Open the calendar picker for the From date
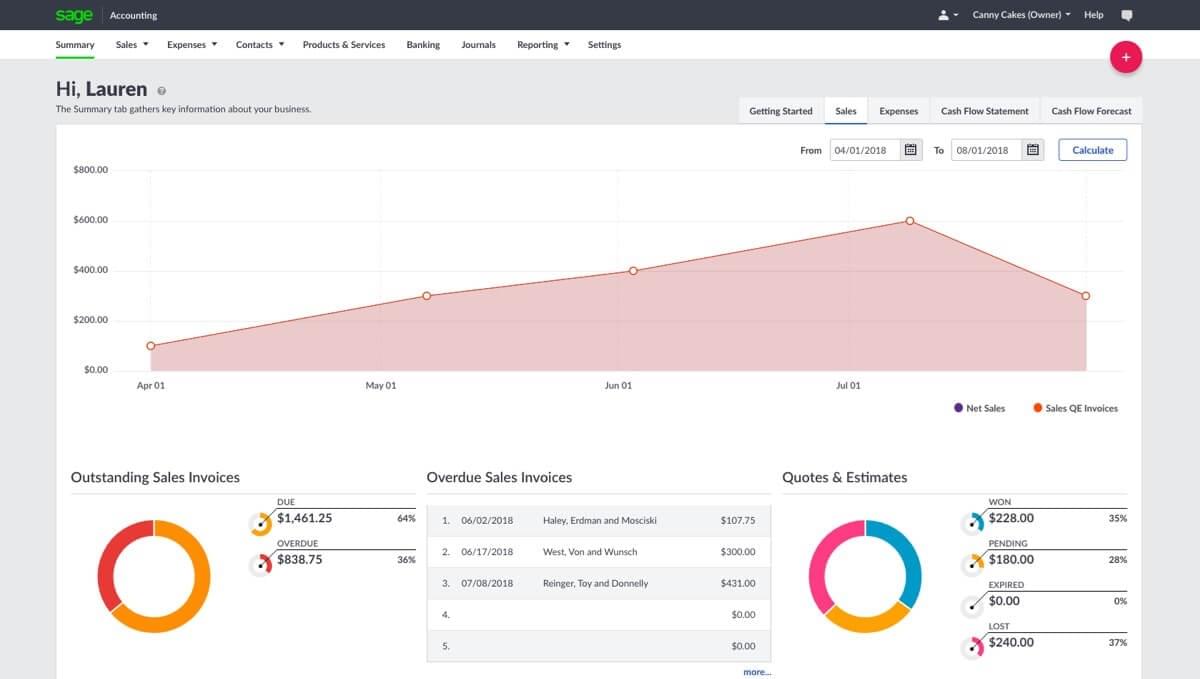The image size is (1200, 679). click(x=912, y=149)
